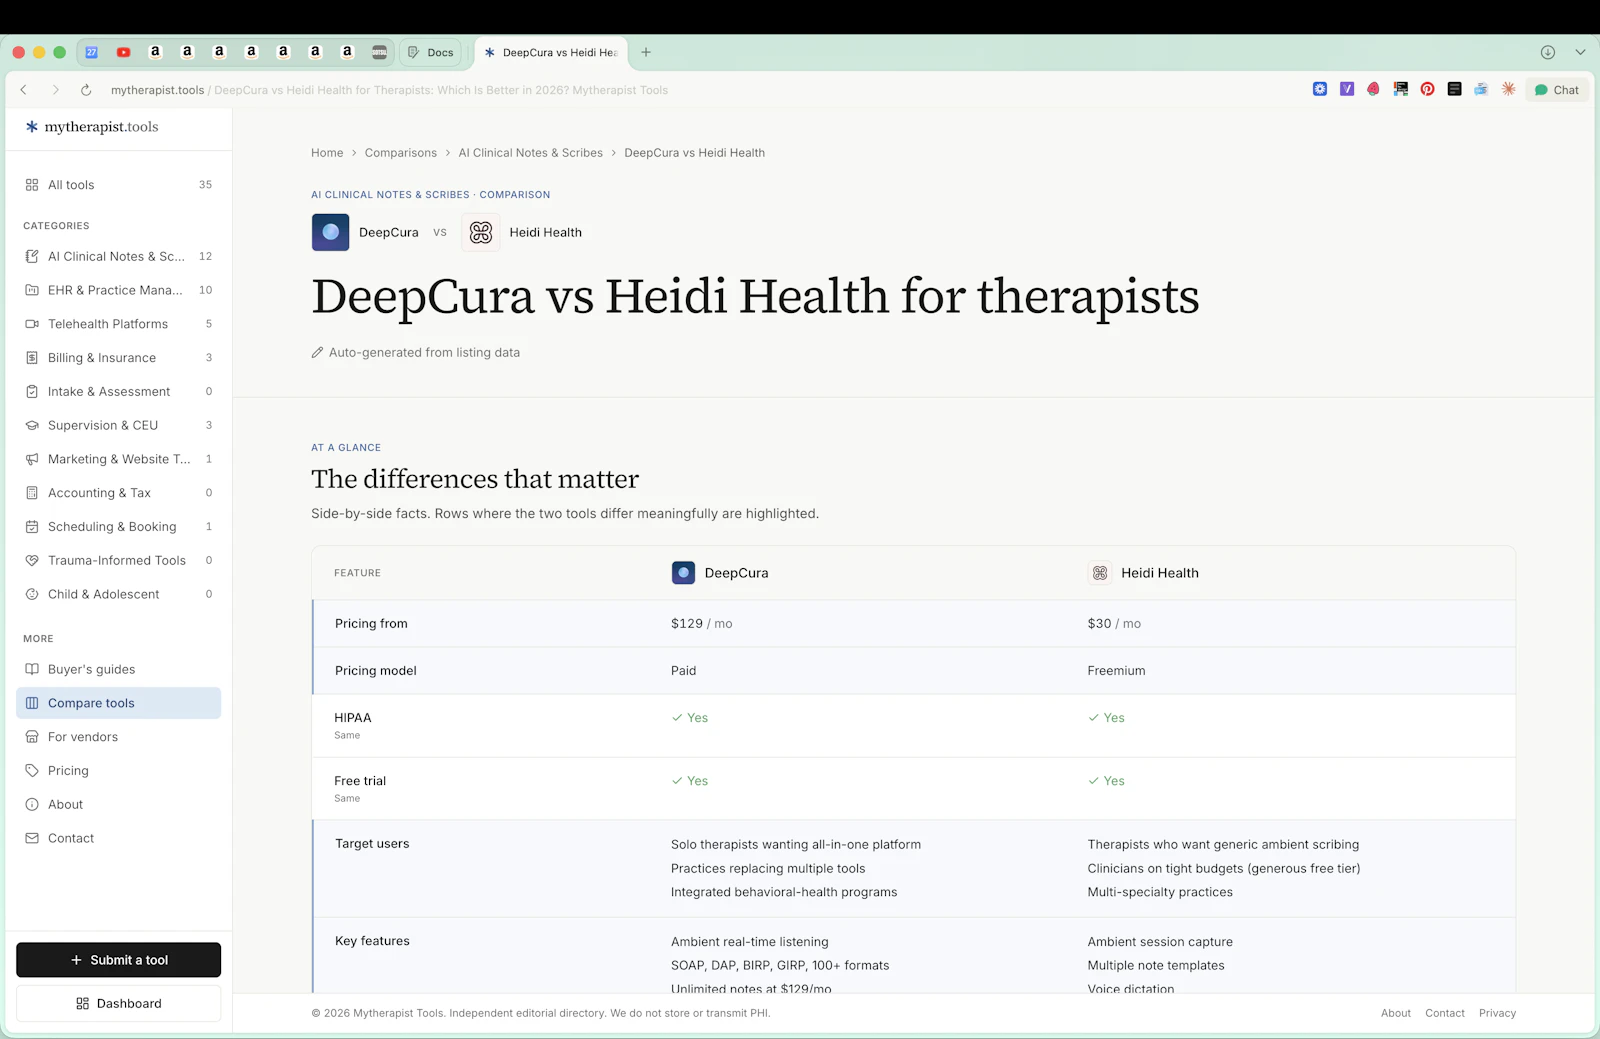Click the $30 / mo pricing cell

pyautogui.click(x=1114, y=623)
